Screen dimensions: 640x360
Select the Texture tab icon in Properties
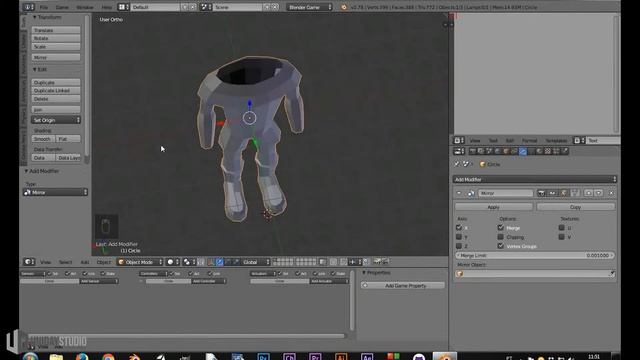click(548, 151)
